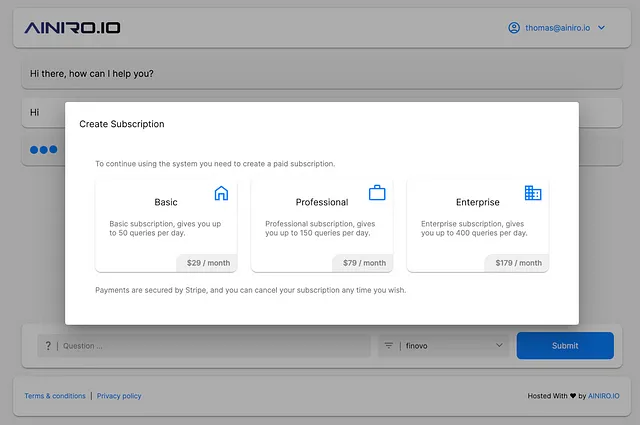Click the Basic plan house icon
The image size is (640, 425).
(221, 193)
